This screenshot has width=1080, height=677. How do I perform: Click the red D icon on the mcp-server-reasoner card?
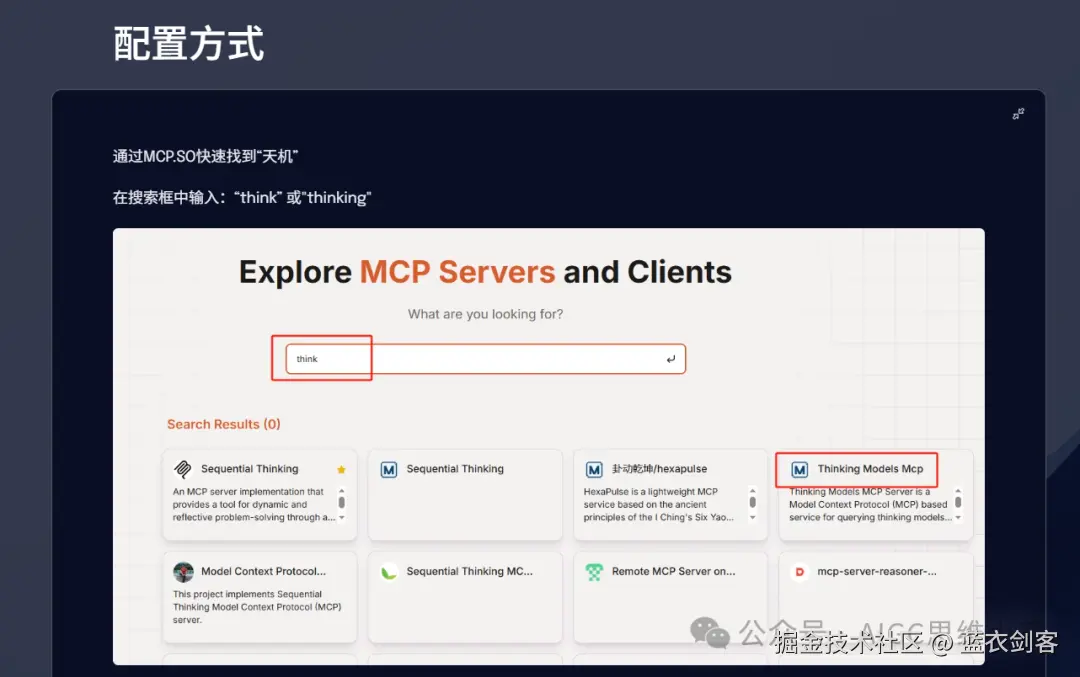coord(799,572)
